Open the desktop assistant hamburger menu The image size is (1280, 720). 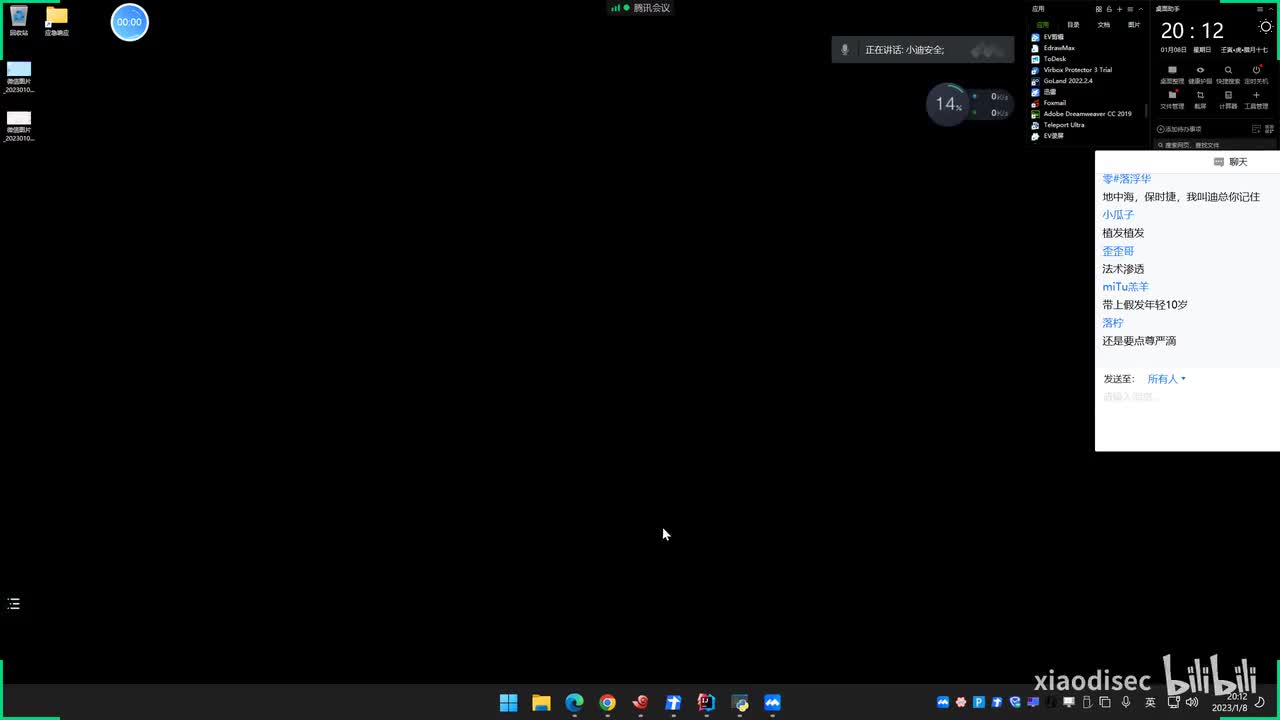(x=1260, y=9)
